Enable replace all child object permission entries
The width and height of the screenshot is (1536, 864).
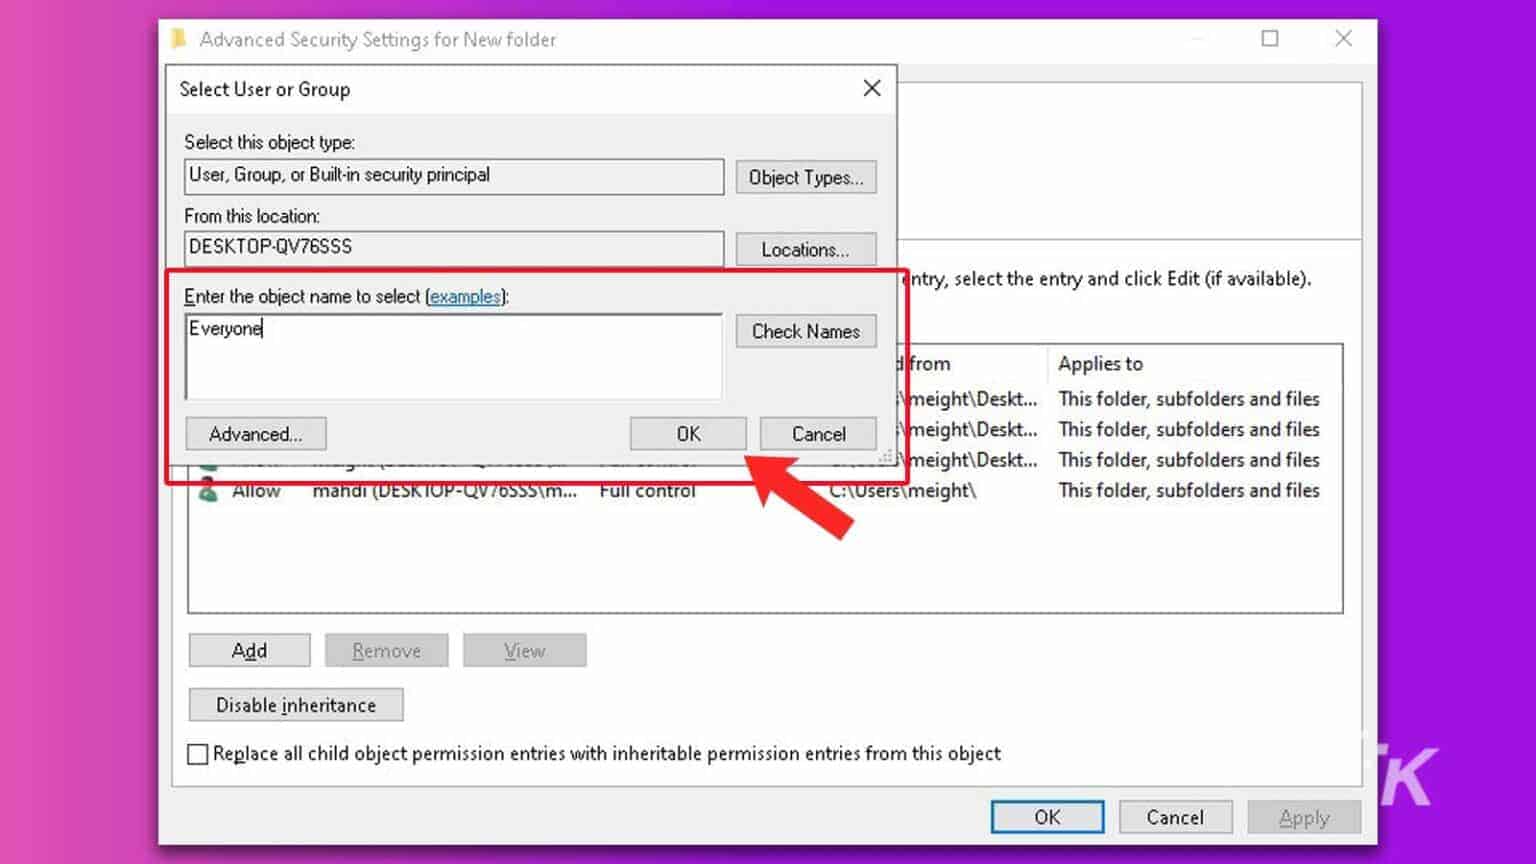click(197, 754)
